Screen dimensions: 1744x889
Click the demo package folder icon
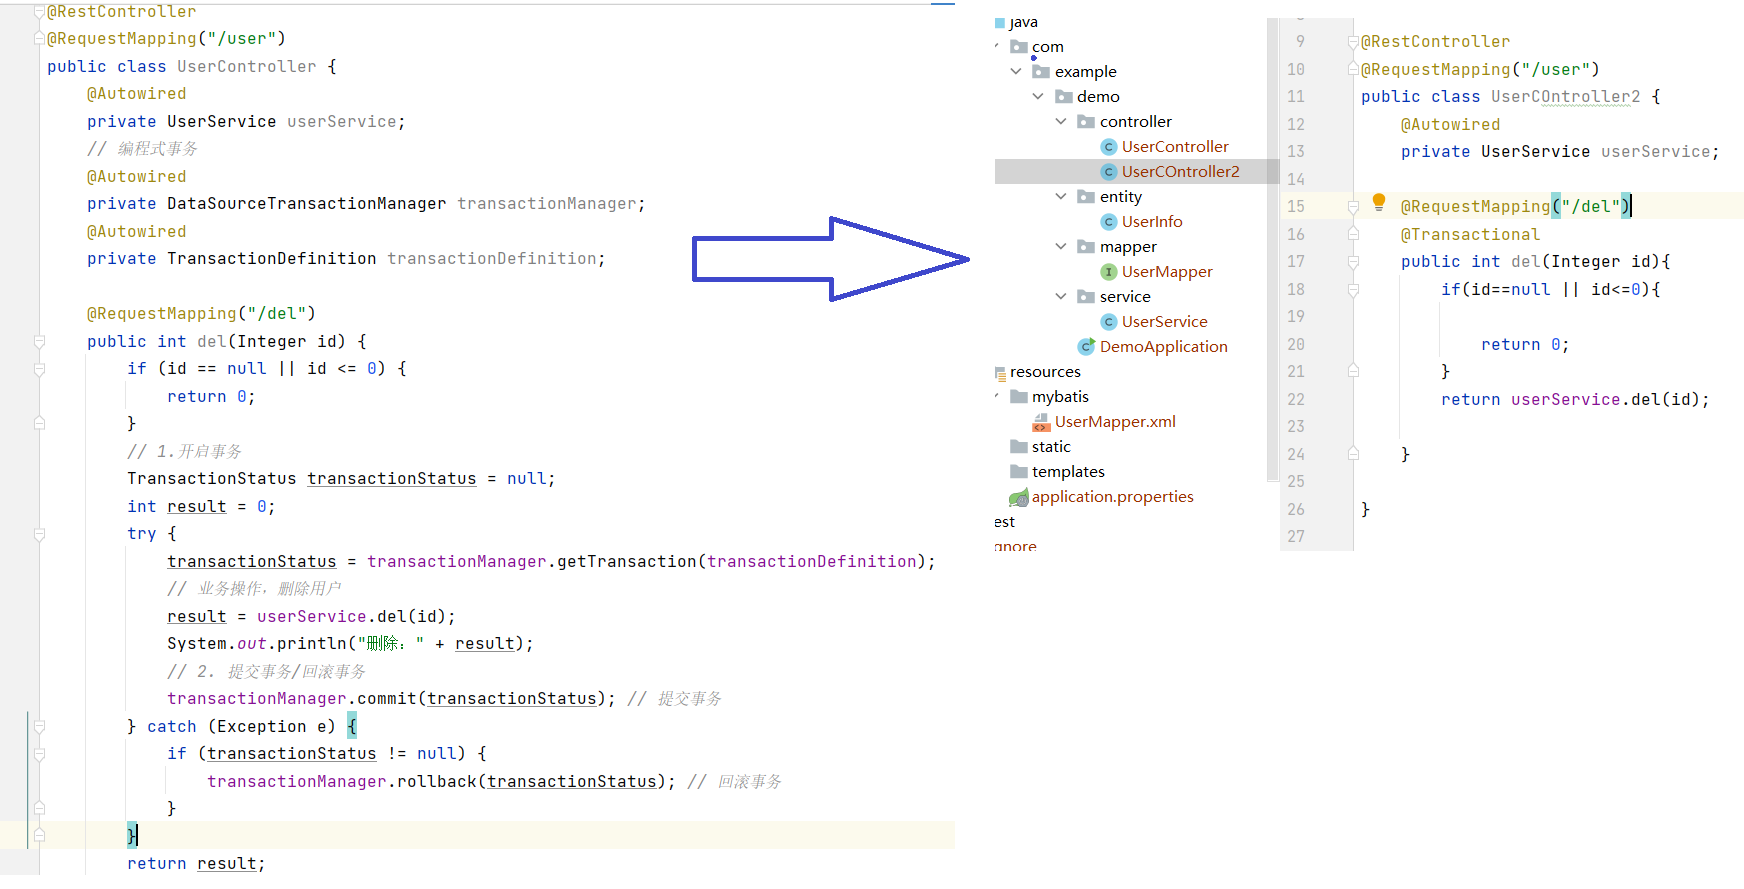[x=1064, y=97]
